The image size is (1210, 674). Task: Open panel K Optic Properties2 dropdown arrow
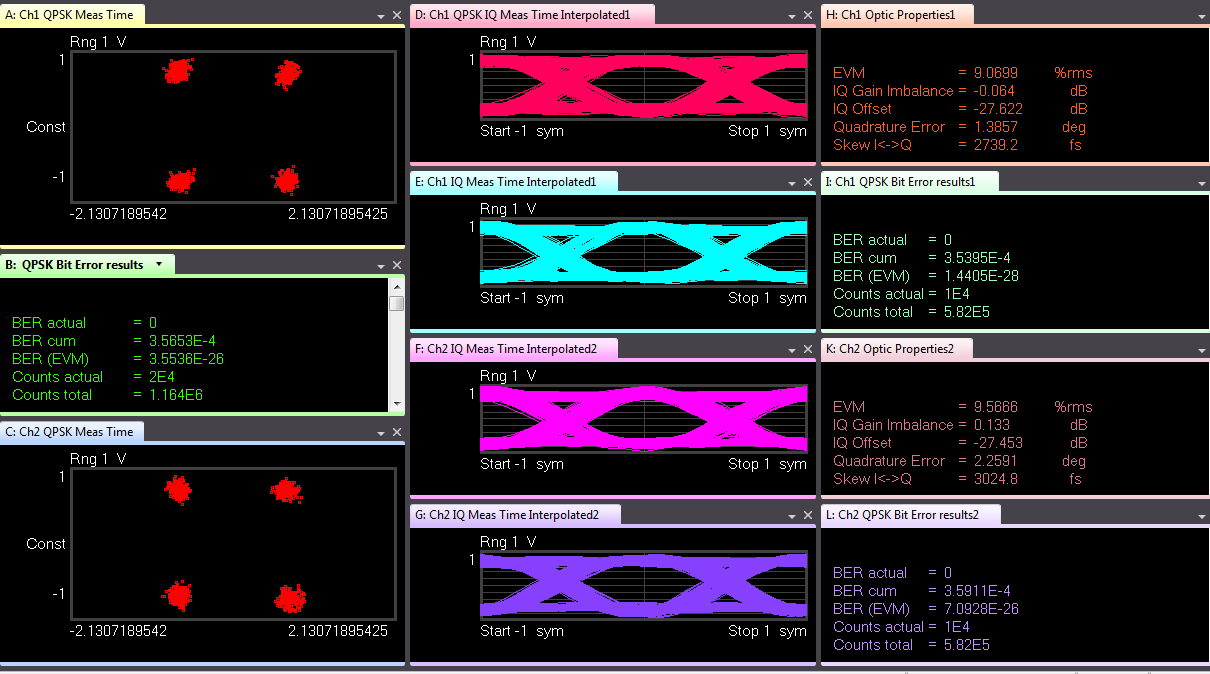pyautogui.click(x=1201, y=351)
